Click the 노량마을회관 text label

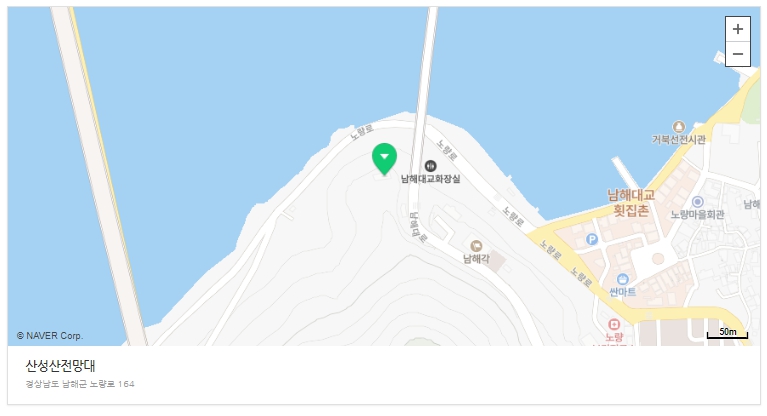click(697, 215)
